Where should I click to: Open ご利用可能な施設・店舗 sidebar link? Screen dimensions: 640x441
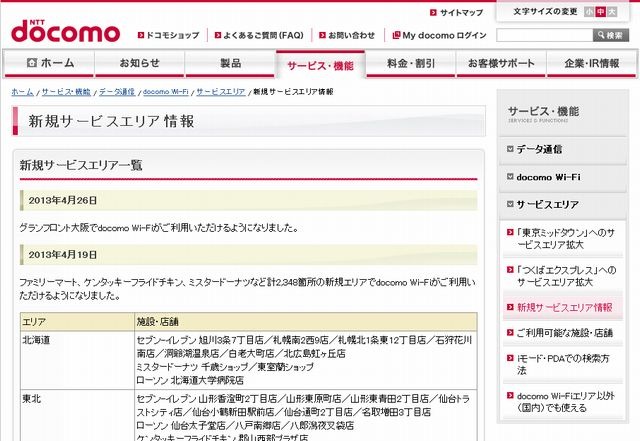point(565,333)
